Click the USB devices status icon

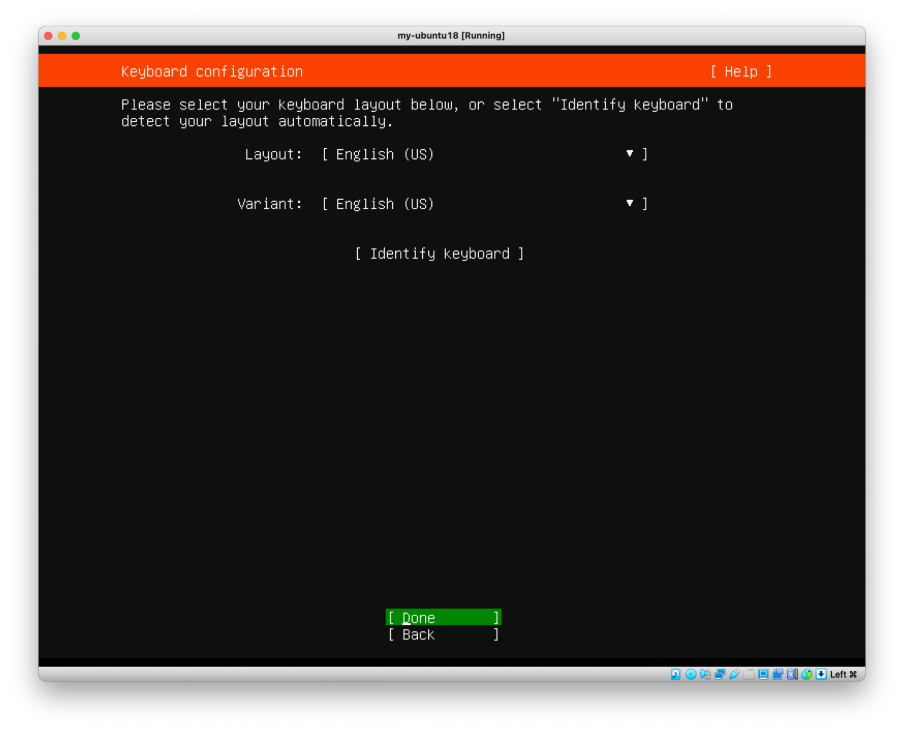(x=734, y=674)
